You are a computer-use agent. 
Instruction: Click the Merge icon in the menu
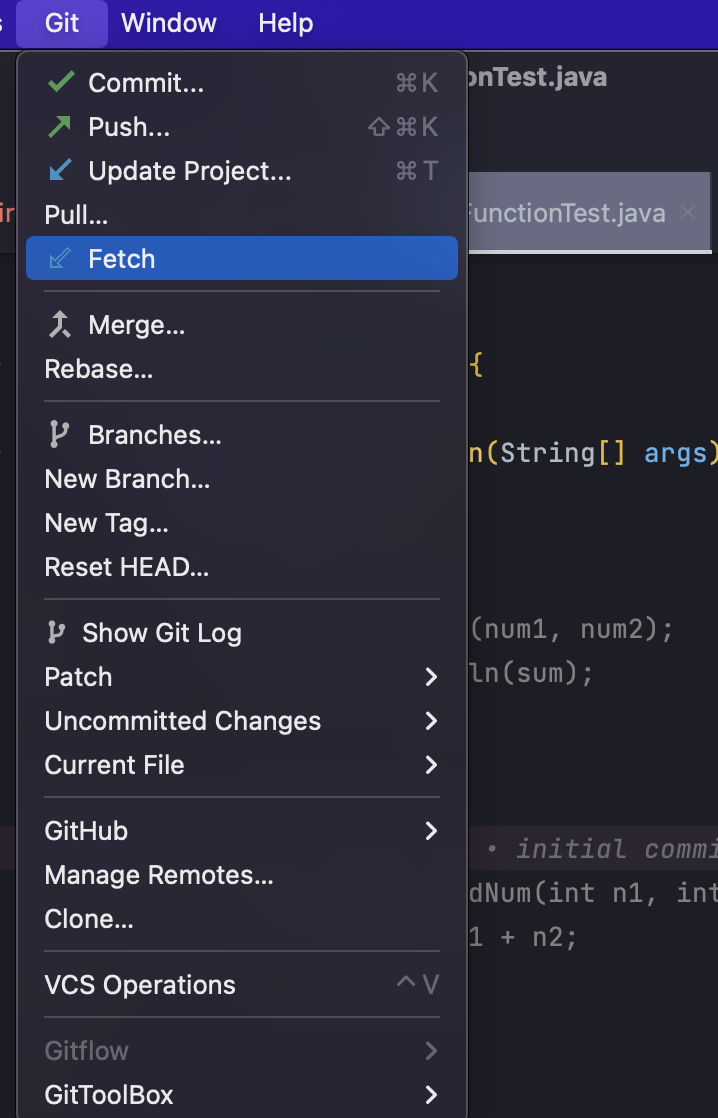(x=60, y=325)
